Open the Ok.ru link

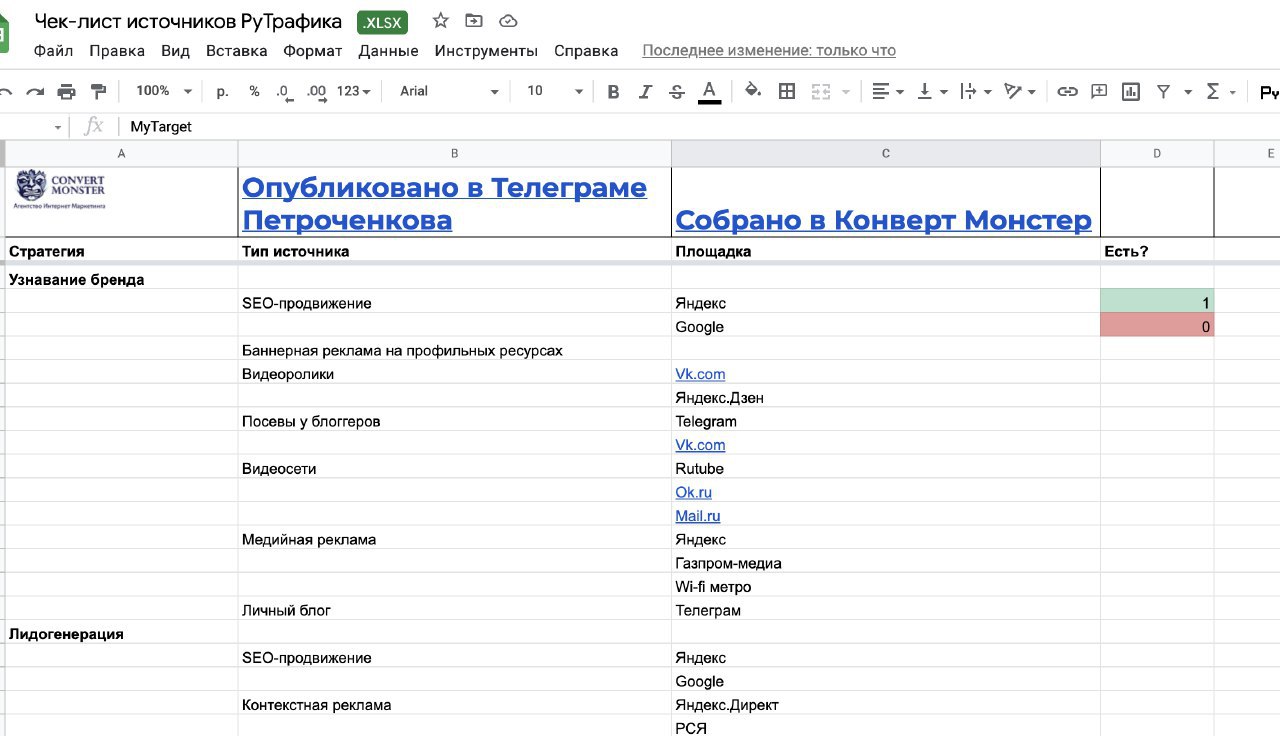click(x=694, y=492)
